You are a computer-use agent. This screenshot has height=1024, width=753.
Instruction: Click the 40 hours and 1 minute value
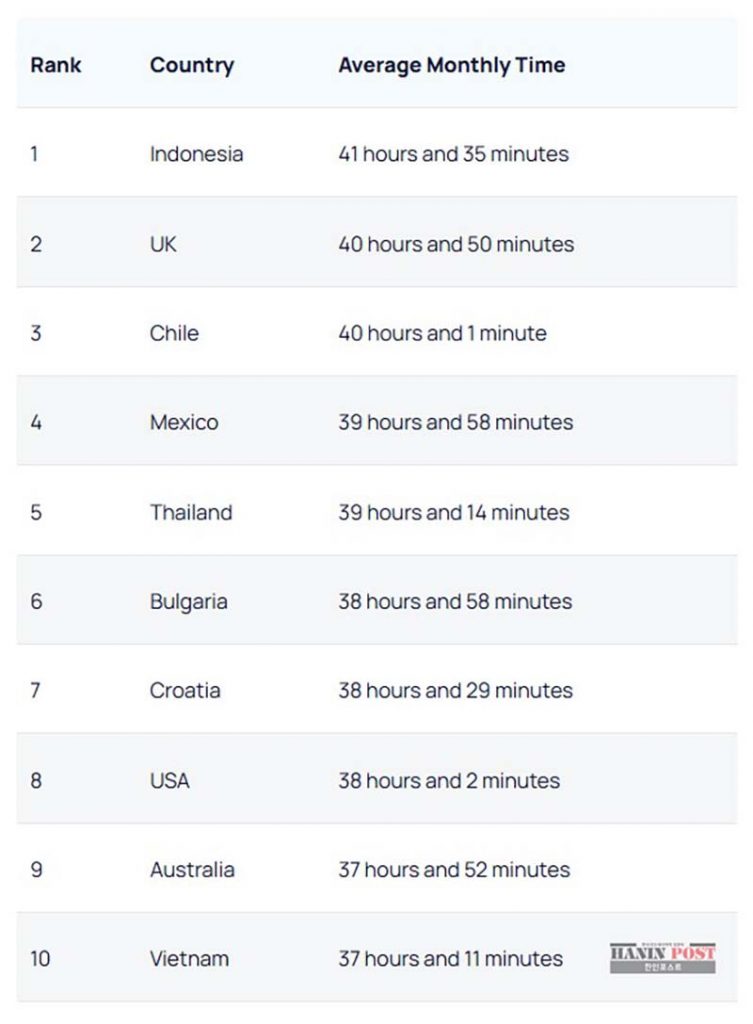coord(442,333)
